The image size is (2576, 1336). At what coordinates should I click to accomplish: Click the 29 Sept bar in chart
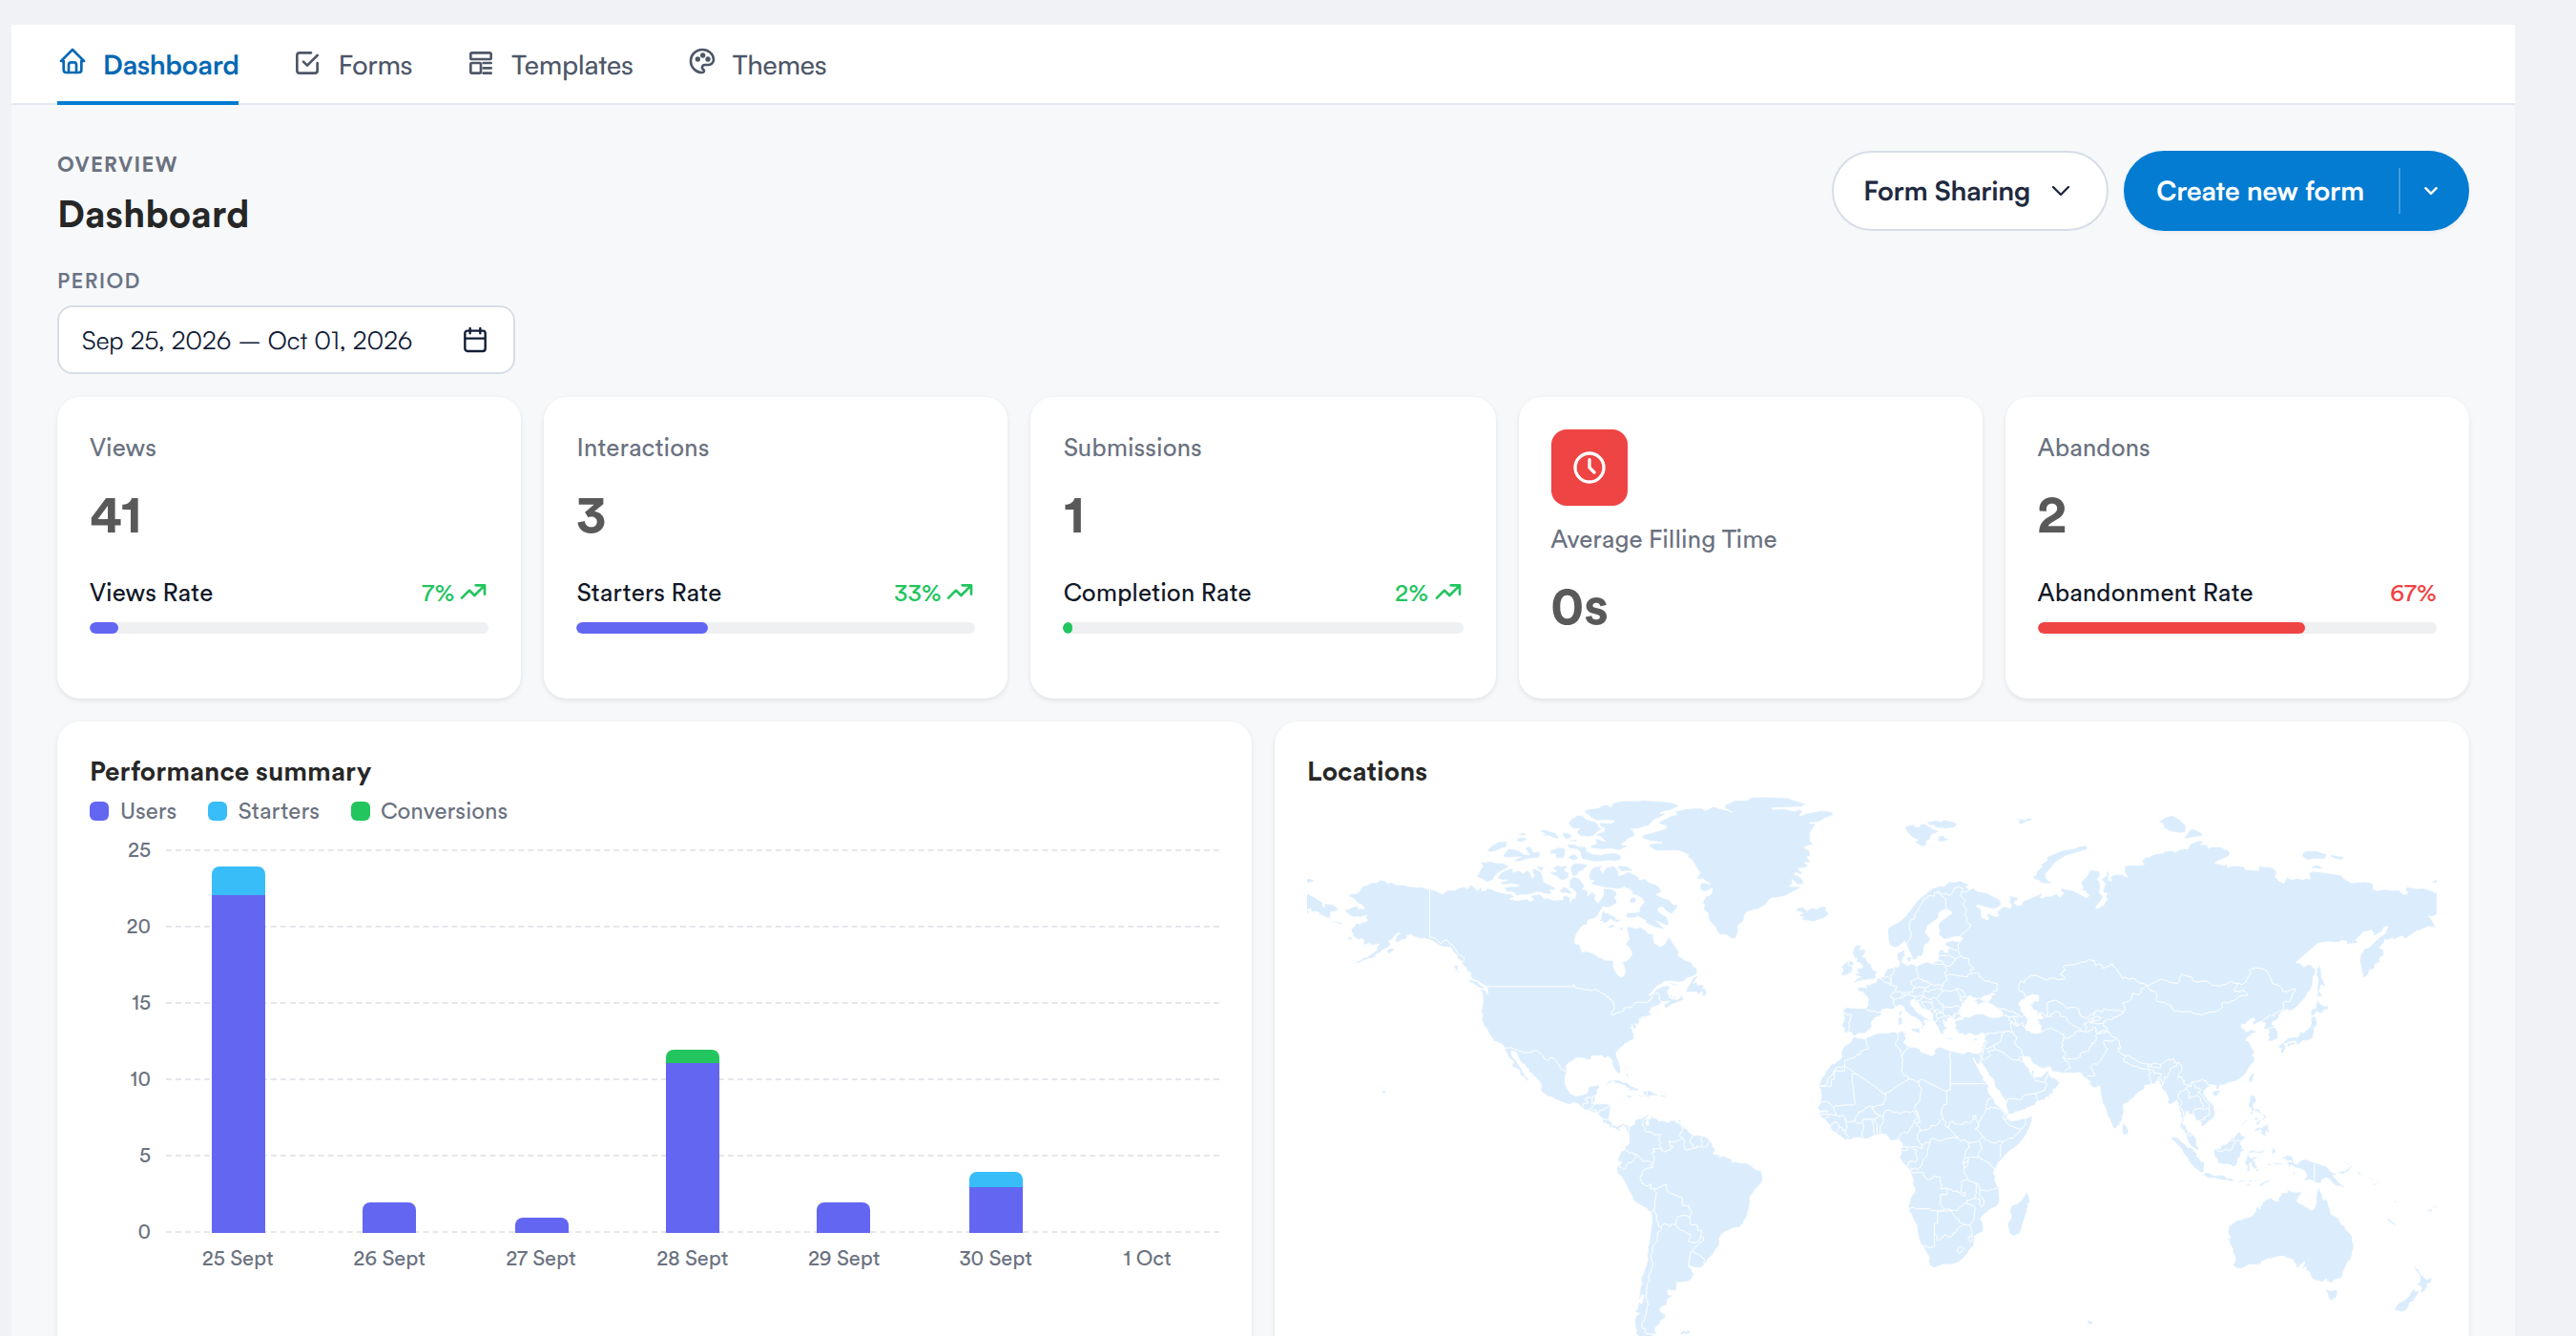tap(843, 1217)
